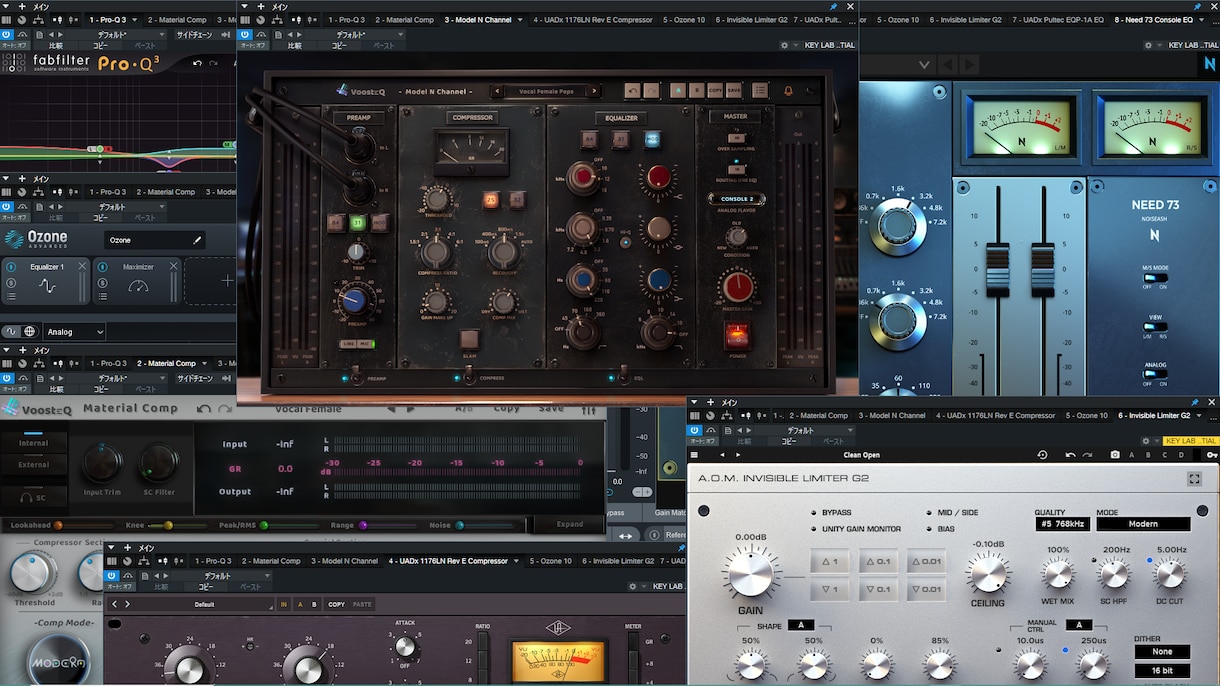The height and width of the screenshot is (686, 1220).
Task: Toggle BYPASS on Invisible Limiter
Action: point(812,512)
